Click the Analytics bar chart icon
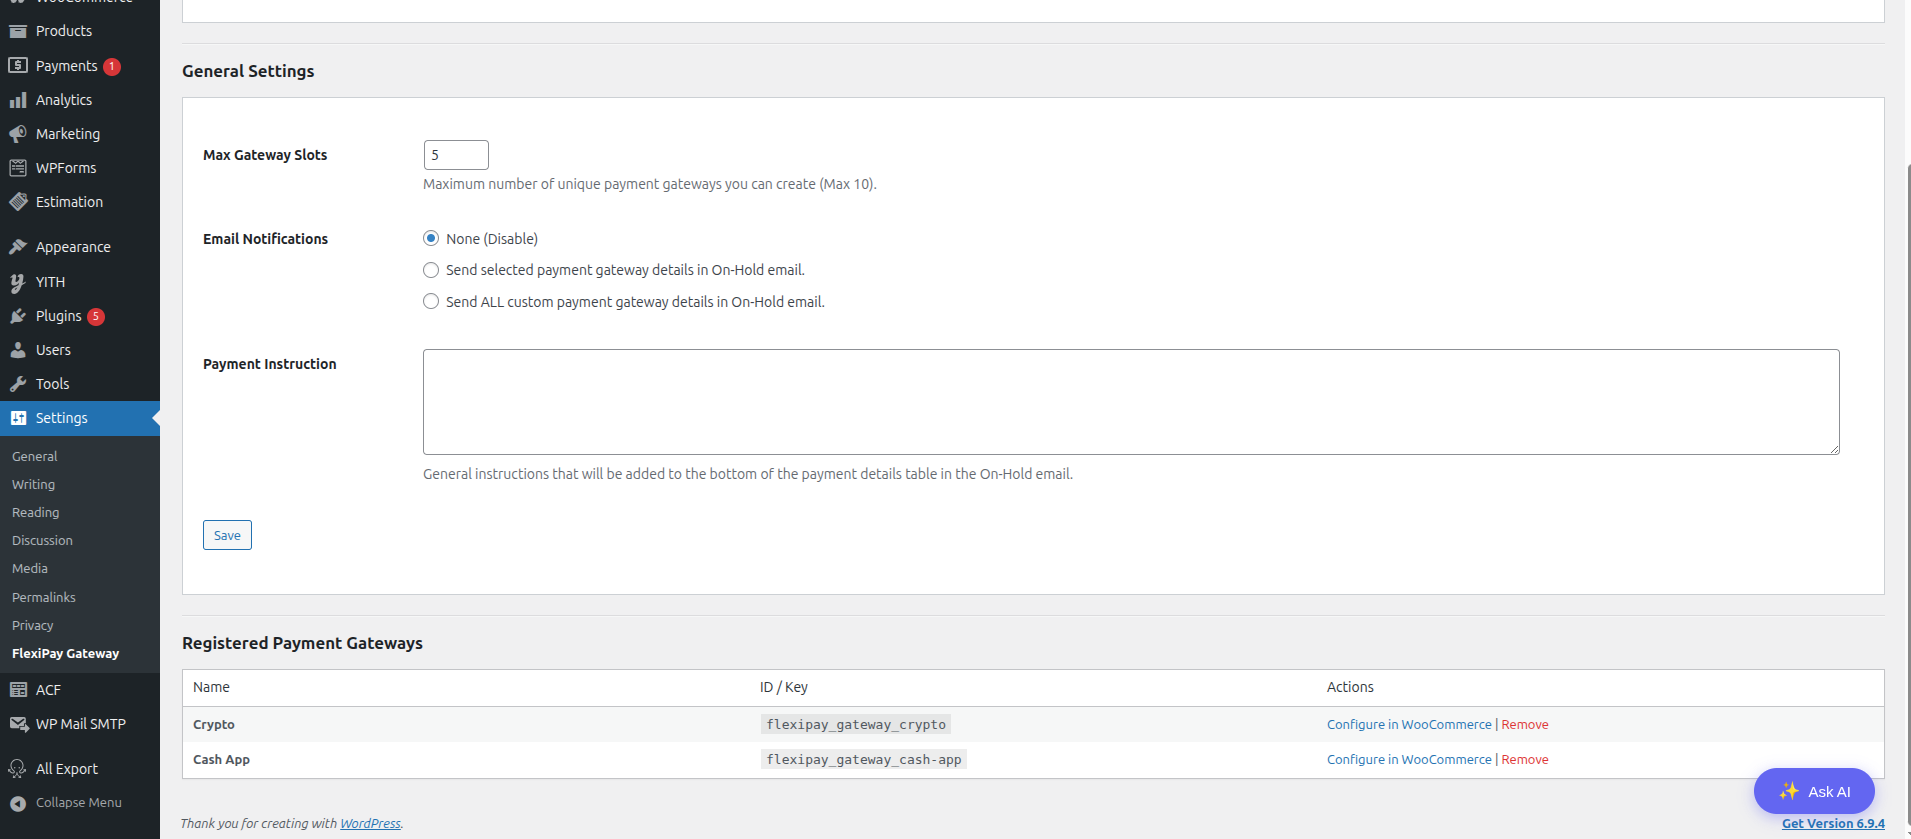The height and width of the screenshot is (839, 1911). [x=18, y=100]
